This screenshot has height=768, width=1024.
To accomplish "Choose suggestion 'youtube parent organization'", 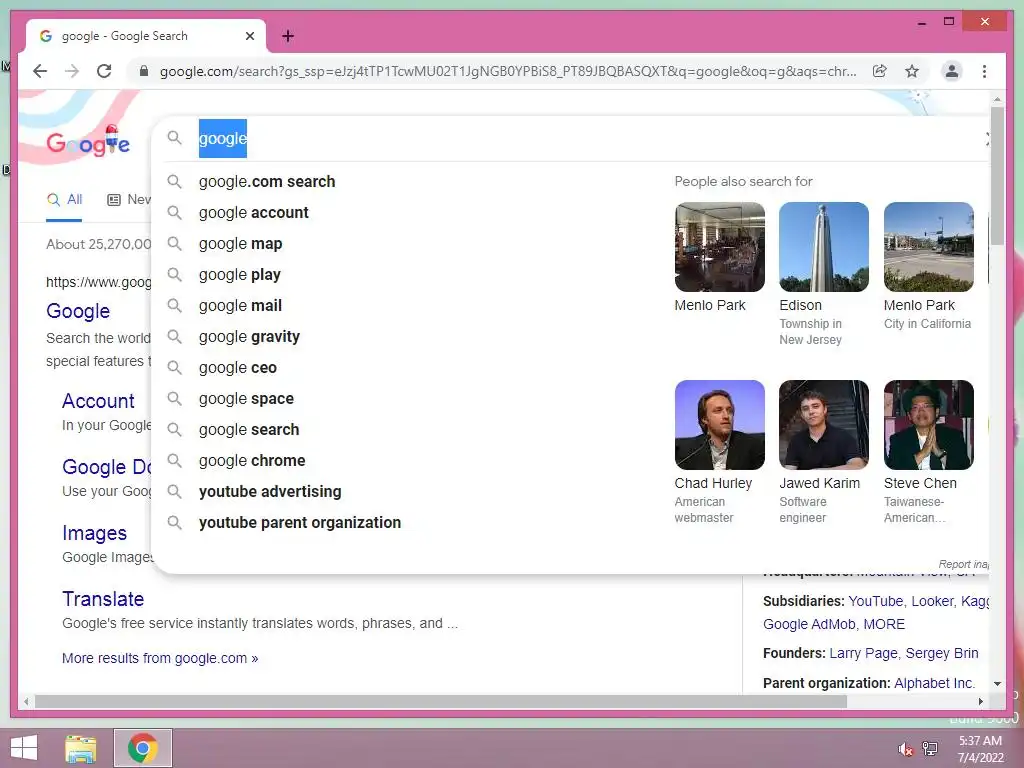I will [x=300, y=522].
